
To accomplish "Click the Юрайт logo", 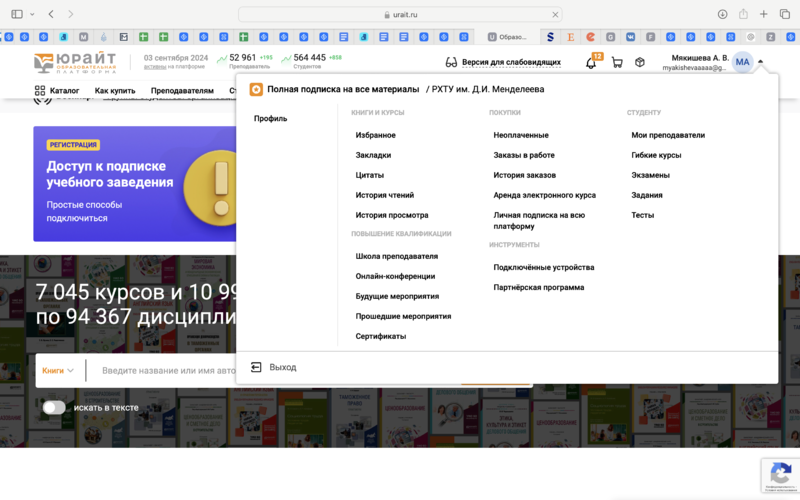I will point(75,62).
